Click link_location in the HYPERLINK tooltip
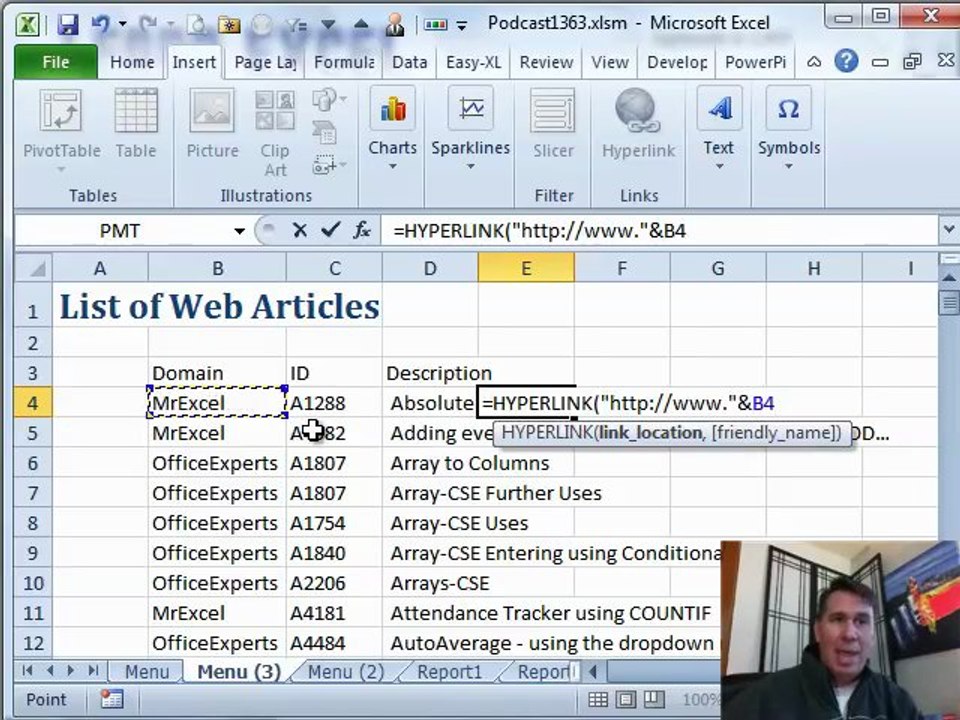 650,433
